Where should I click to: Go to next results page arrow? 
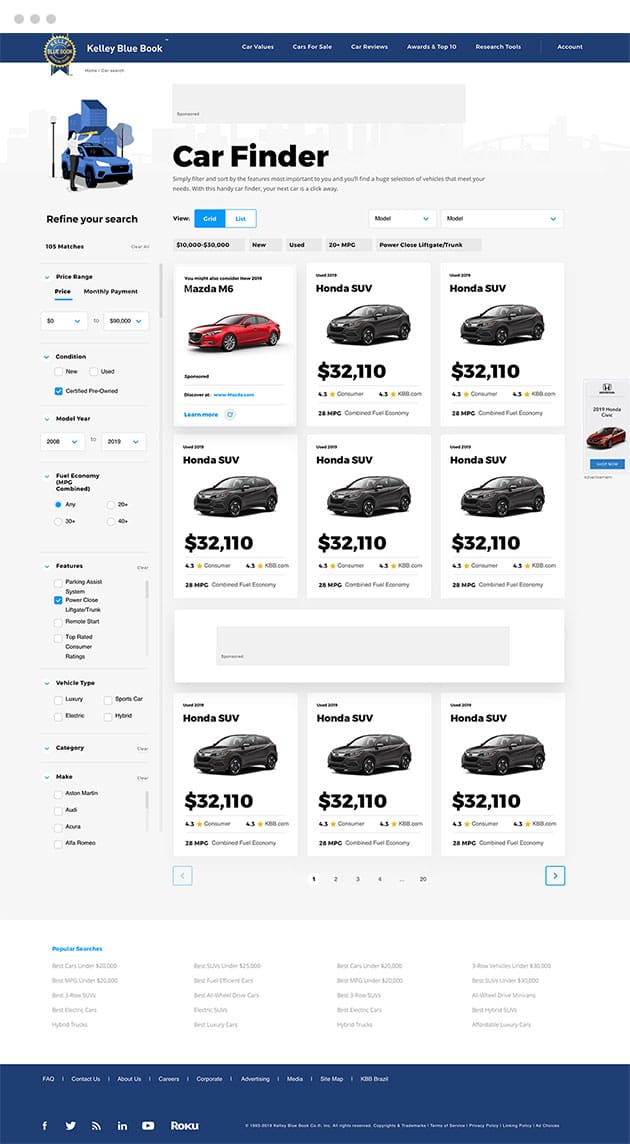(555, 876)
